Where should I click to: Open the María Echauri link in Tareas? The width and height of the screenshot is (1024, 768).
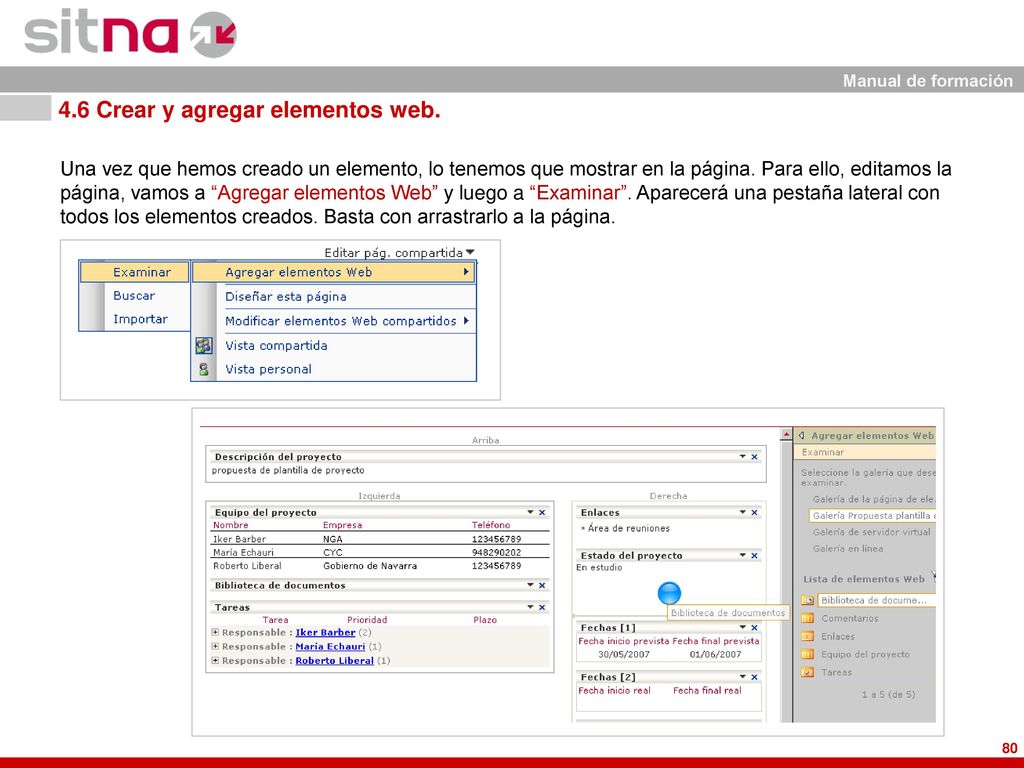(x=330, y=647)
